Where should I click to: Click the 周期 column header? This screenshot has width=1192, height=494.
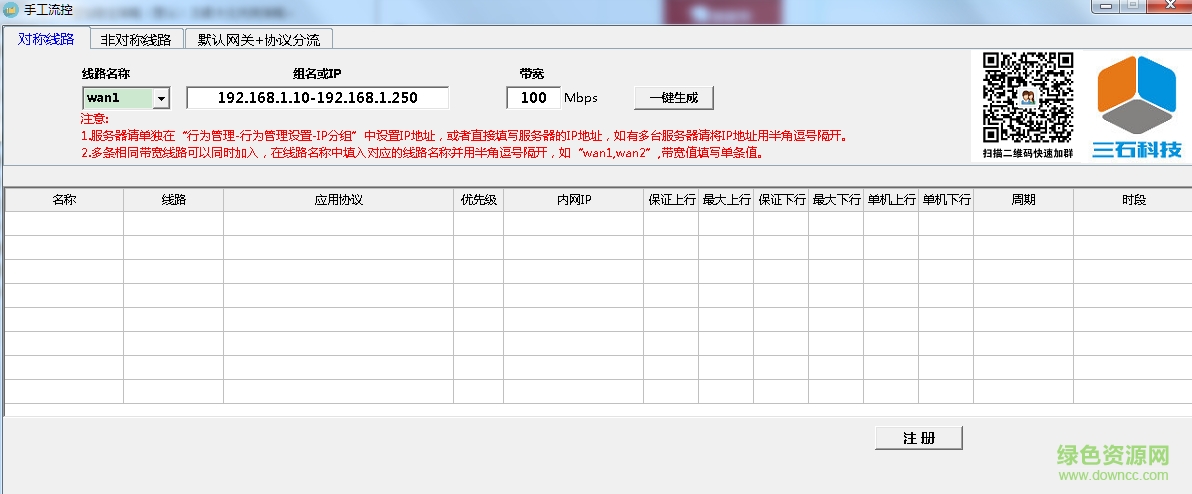[1023, 200]
